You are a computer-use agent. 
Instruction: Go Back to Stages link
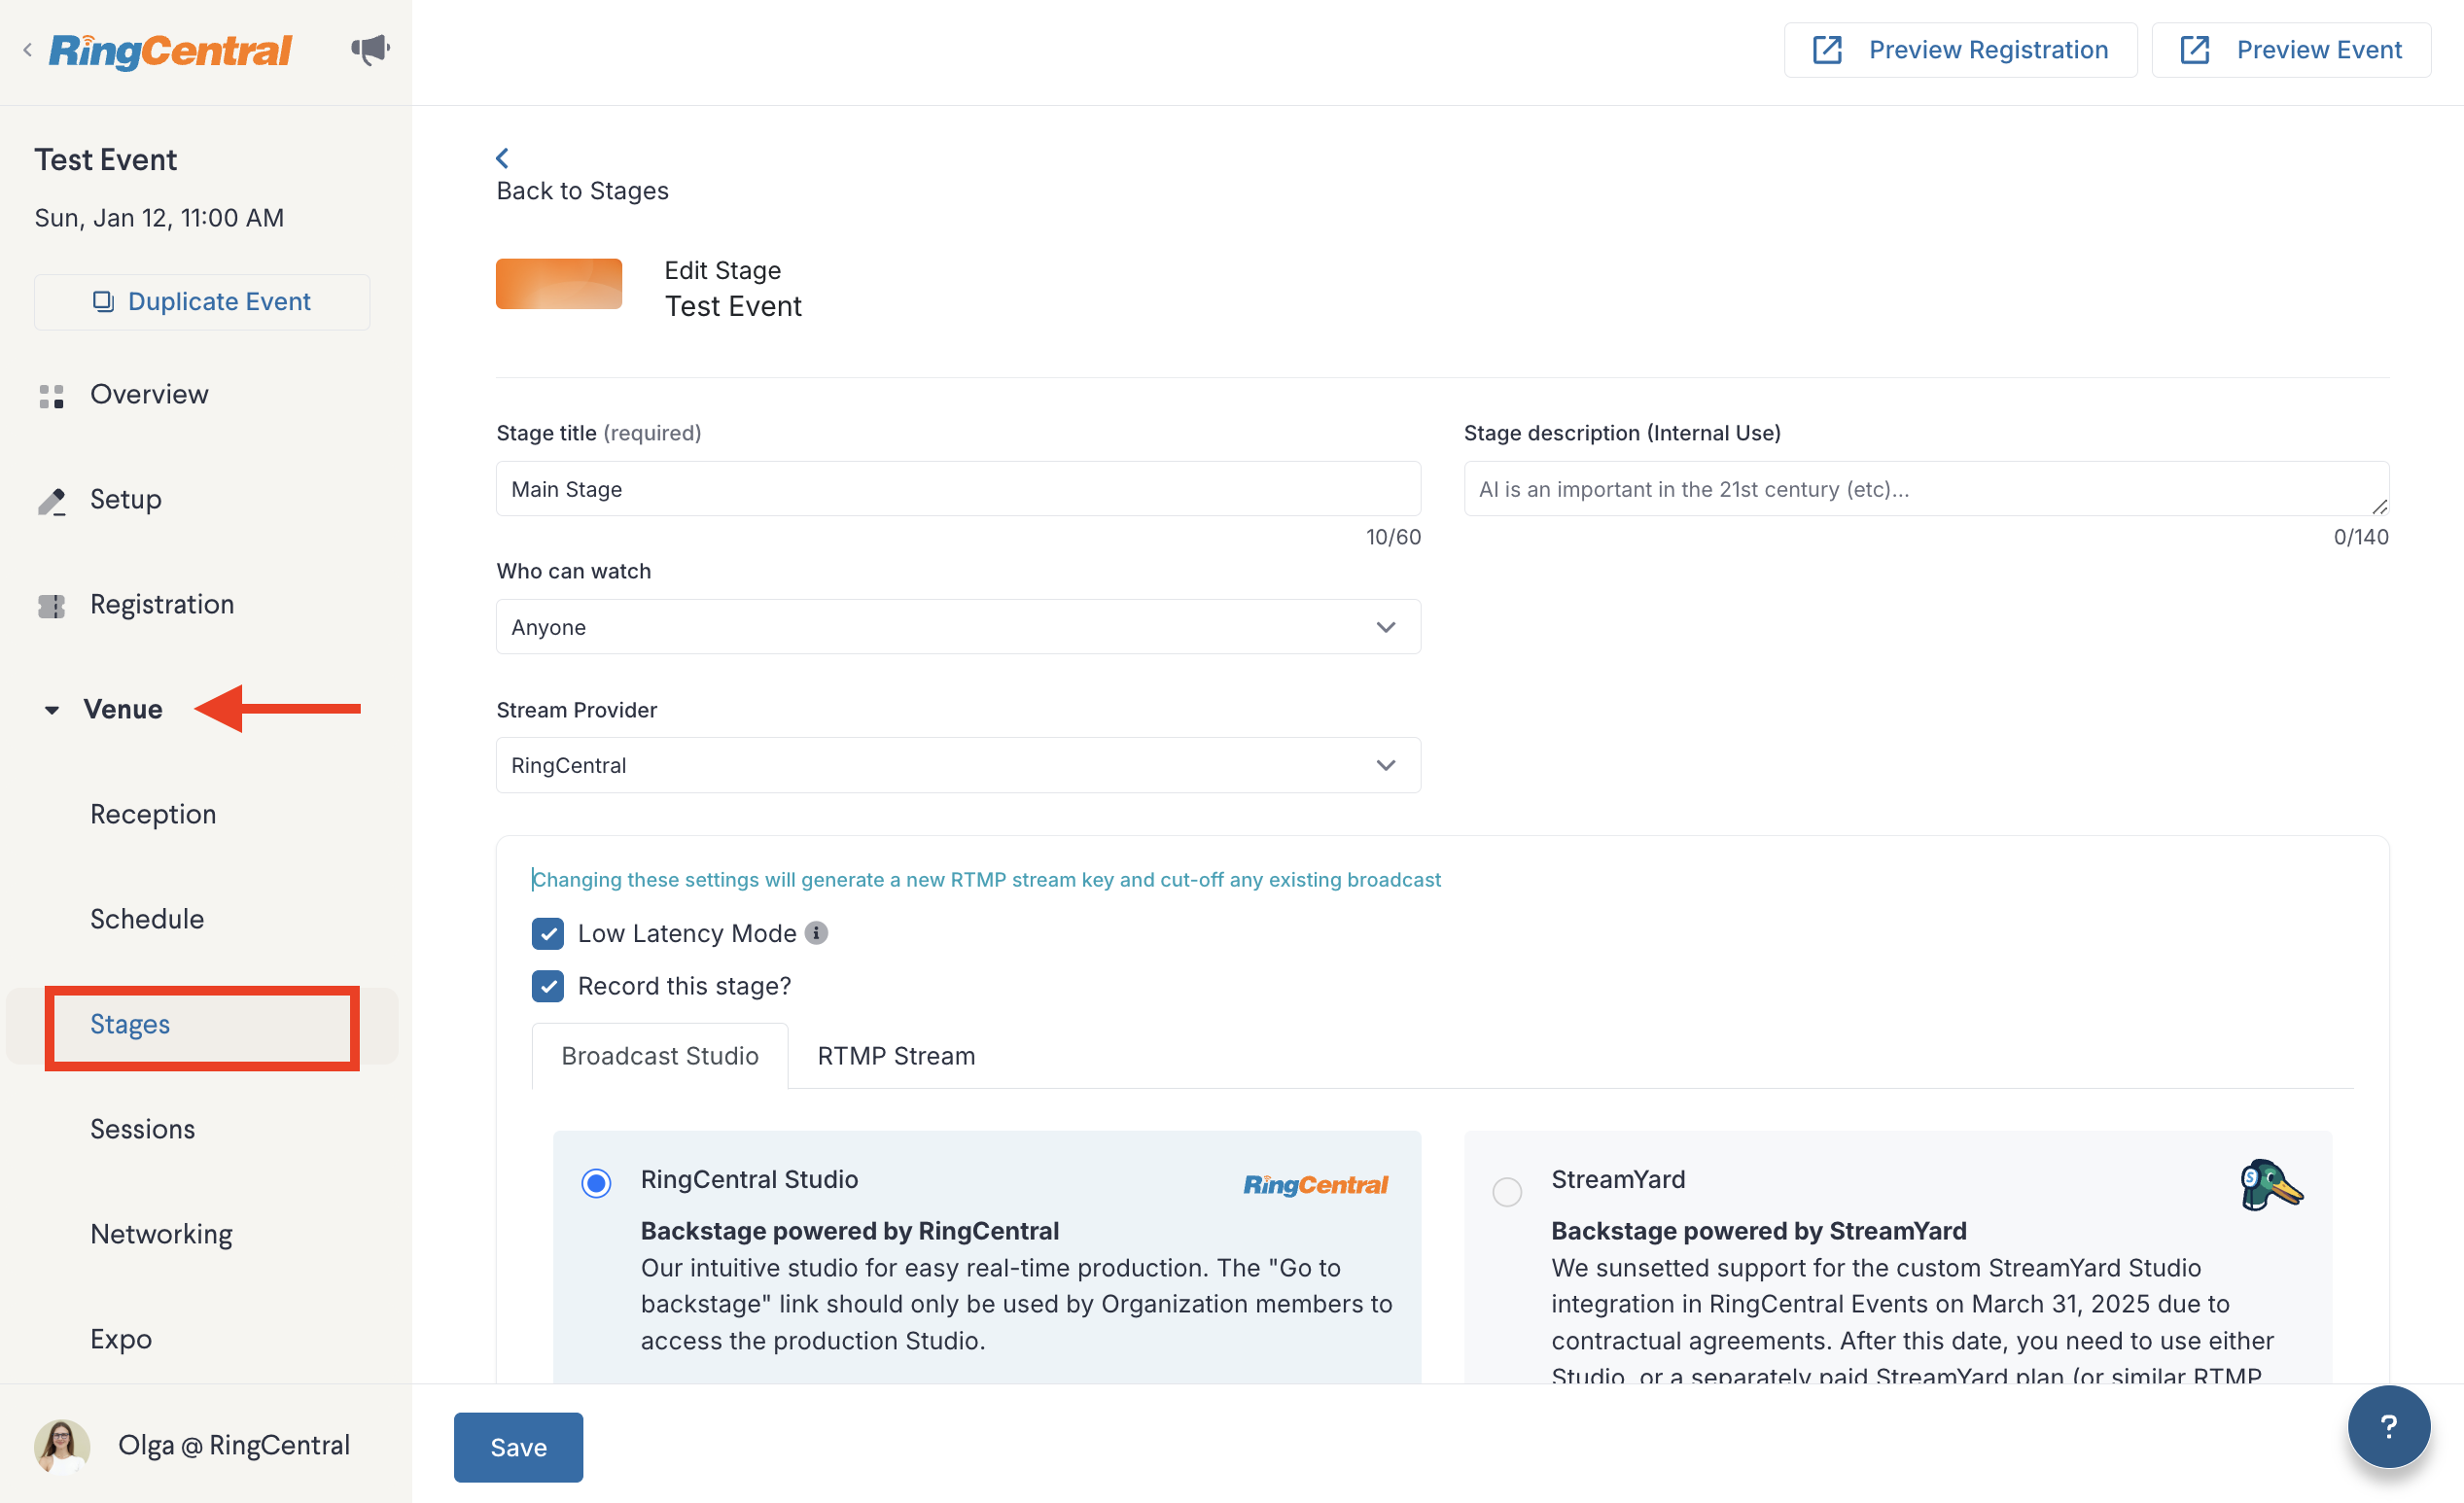click(582, 191)
